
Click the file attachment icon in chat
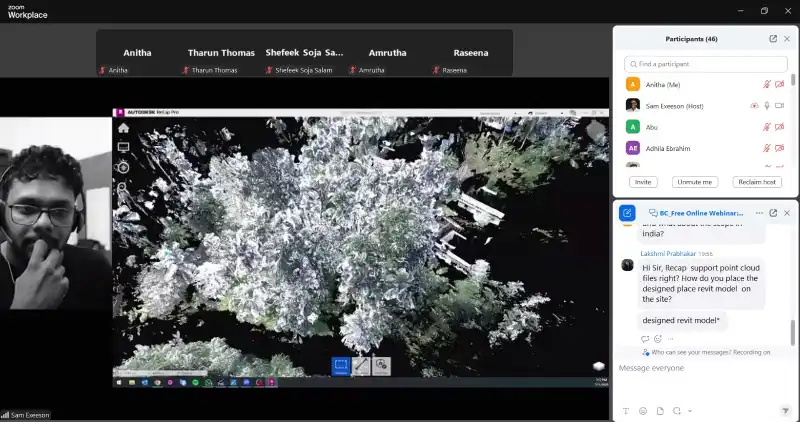660,411
